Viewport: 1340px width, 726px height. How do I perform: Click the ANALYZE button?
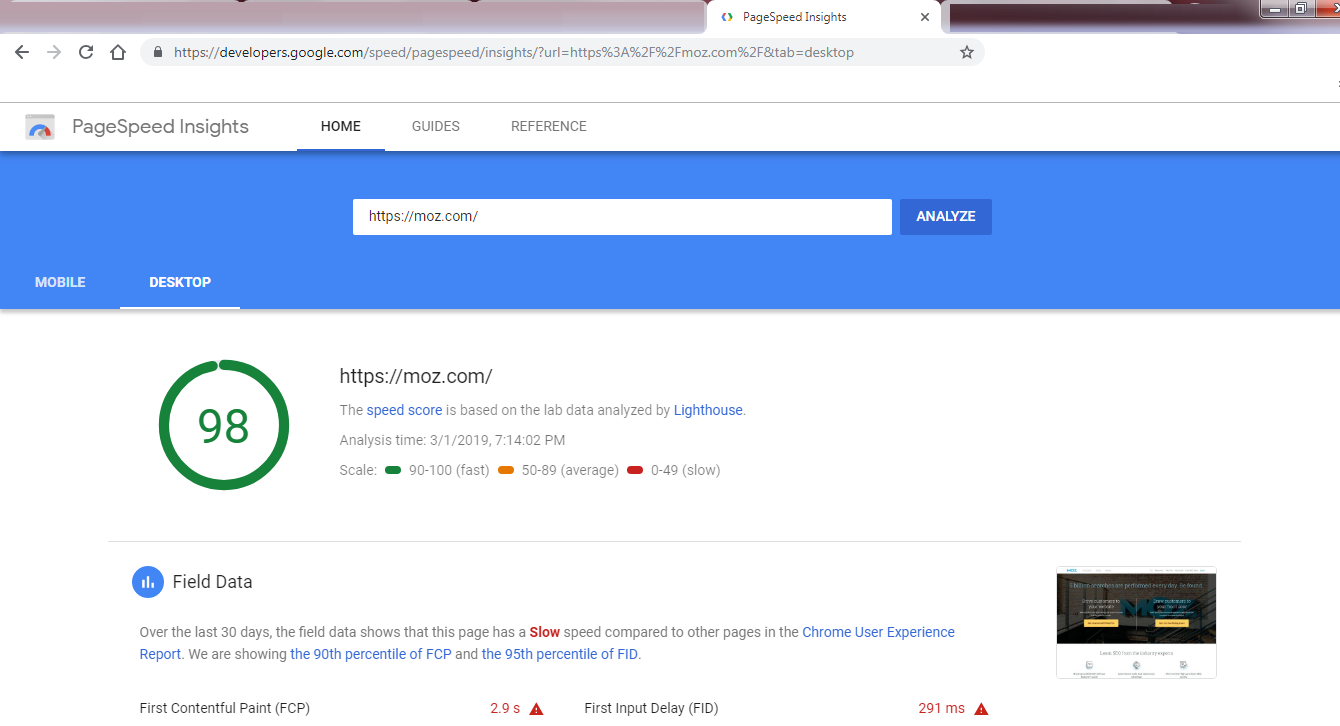click(946, 217)
